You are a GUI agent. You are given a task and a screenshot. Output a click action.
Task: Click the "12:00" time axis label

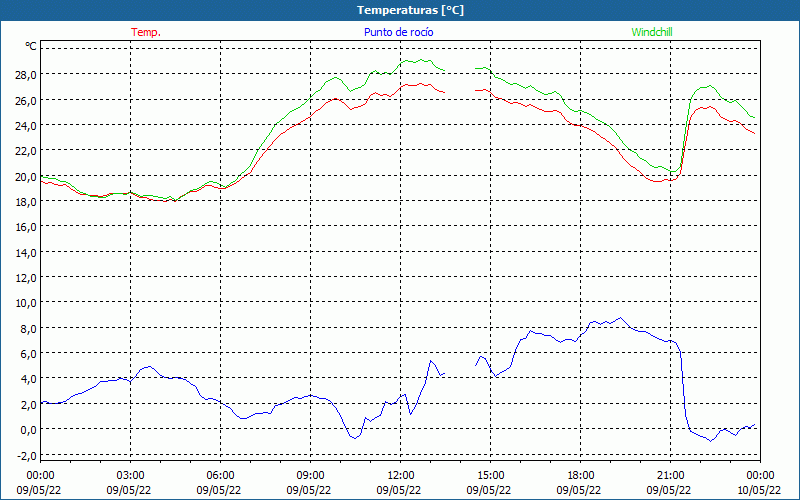tap(401, 476)
